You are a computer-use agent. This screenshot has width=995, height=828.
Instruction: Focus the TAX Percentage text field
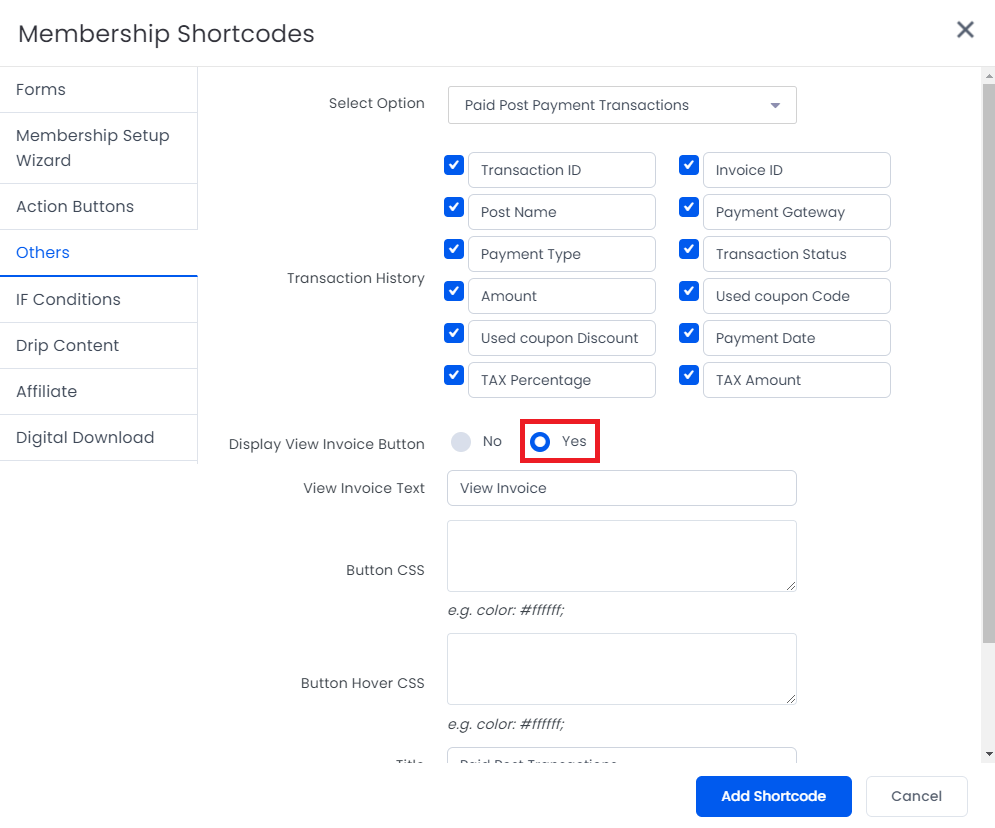[x=562, y=380]
